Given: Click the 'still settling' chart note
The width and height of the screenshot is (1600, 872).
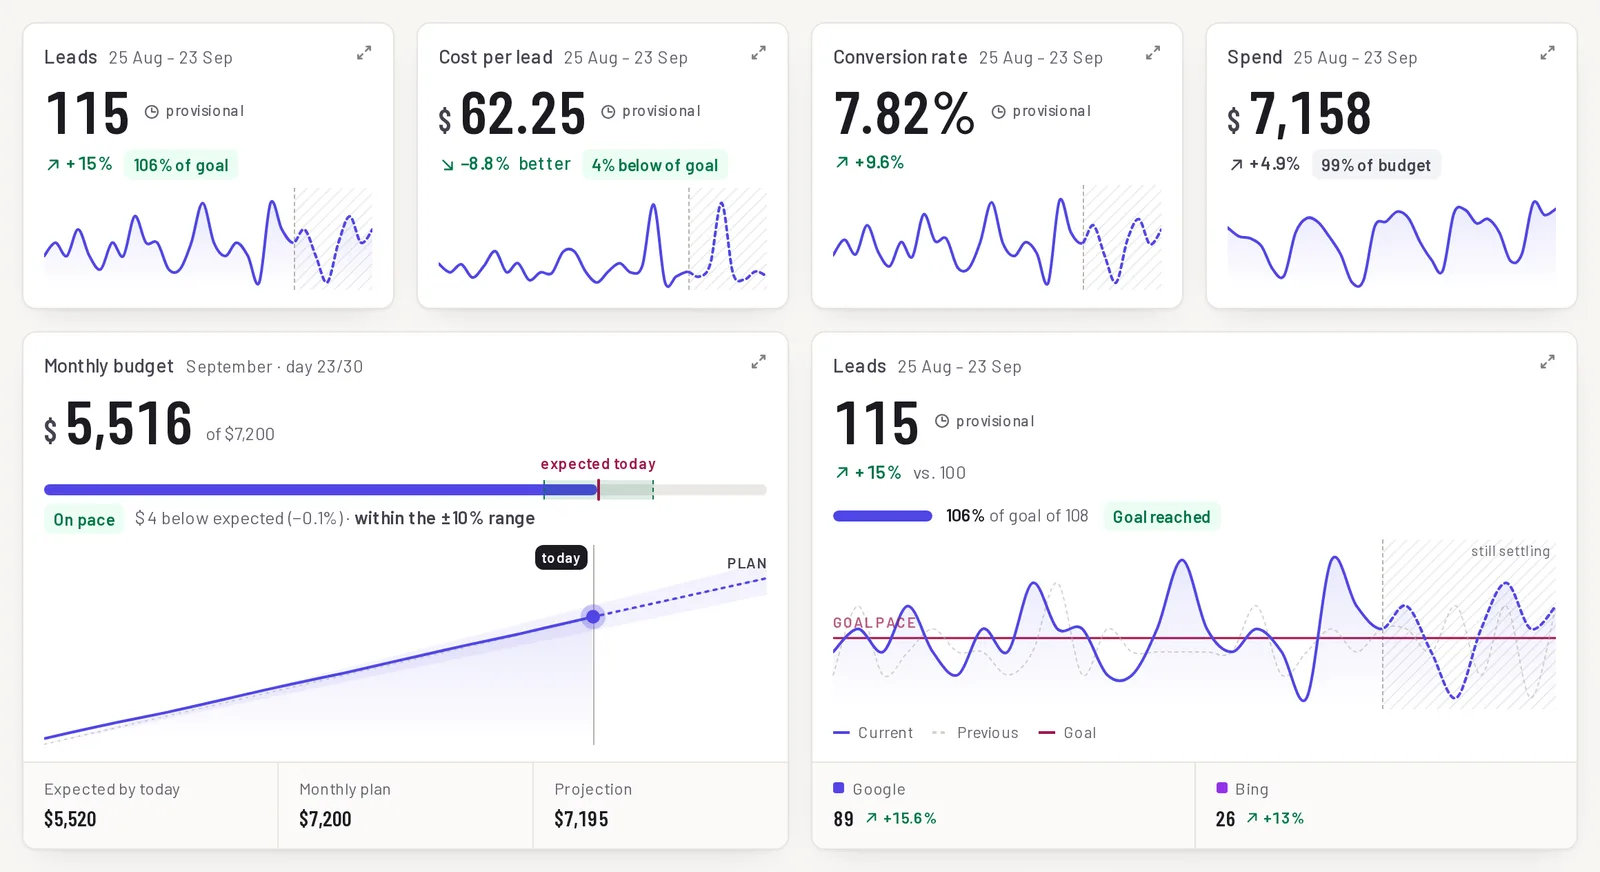Looking at the screenshot, I should pyautogui.click(x=1510, y=551).
